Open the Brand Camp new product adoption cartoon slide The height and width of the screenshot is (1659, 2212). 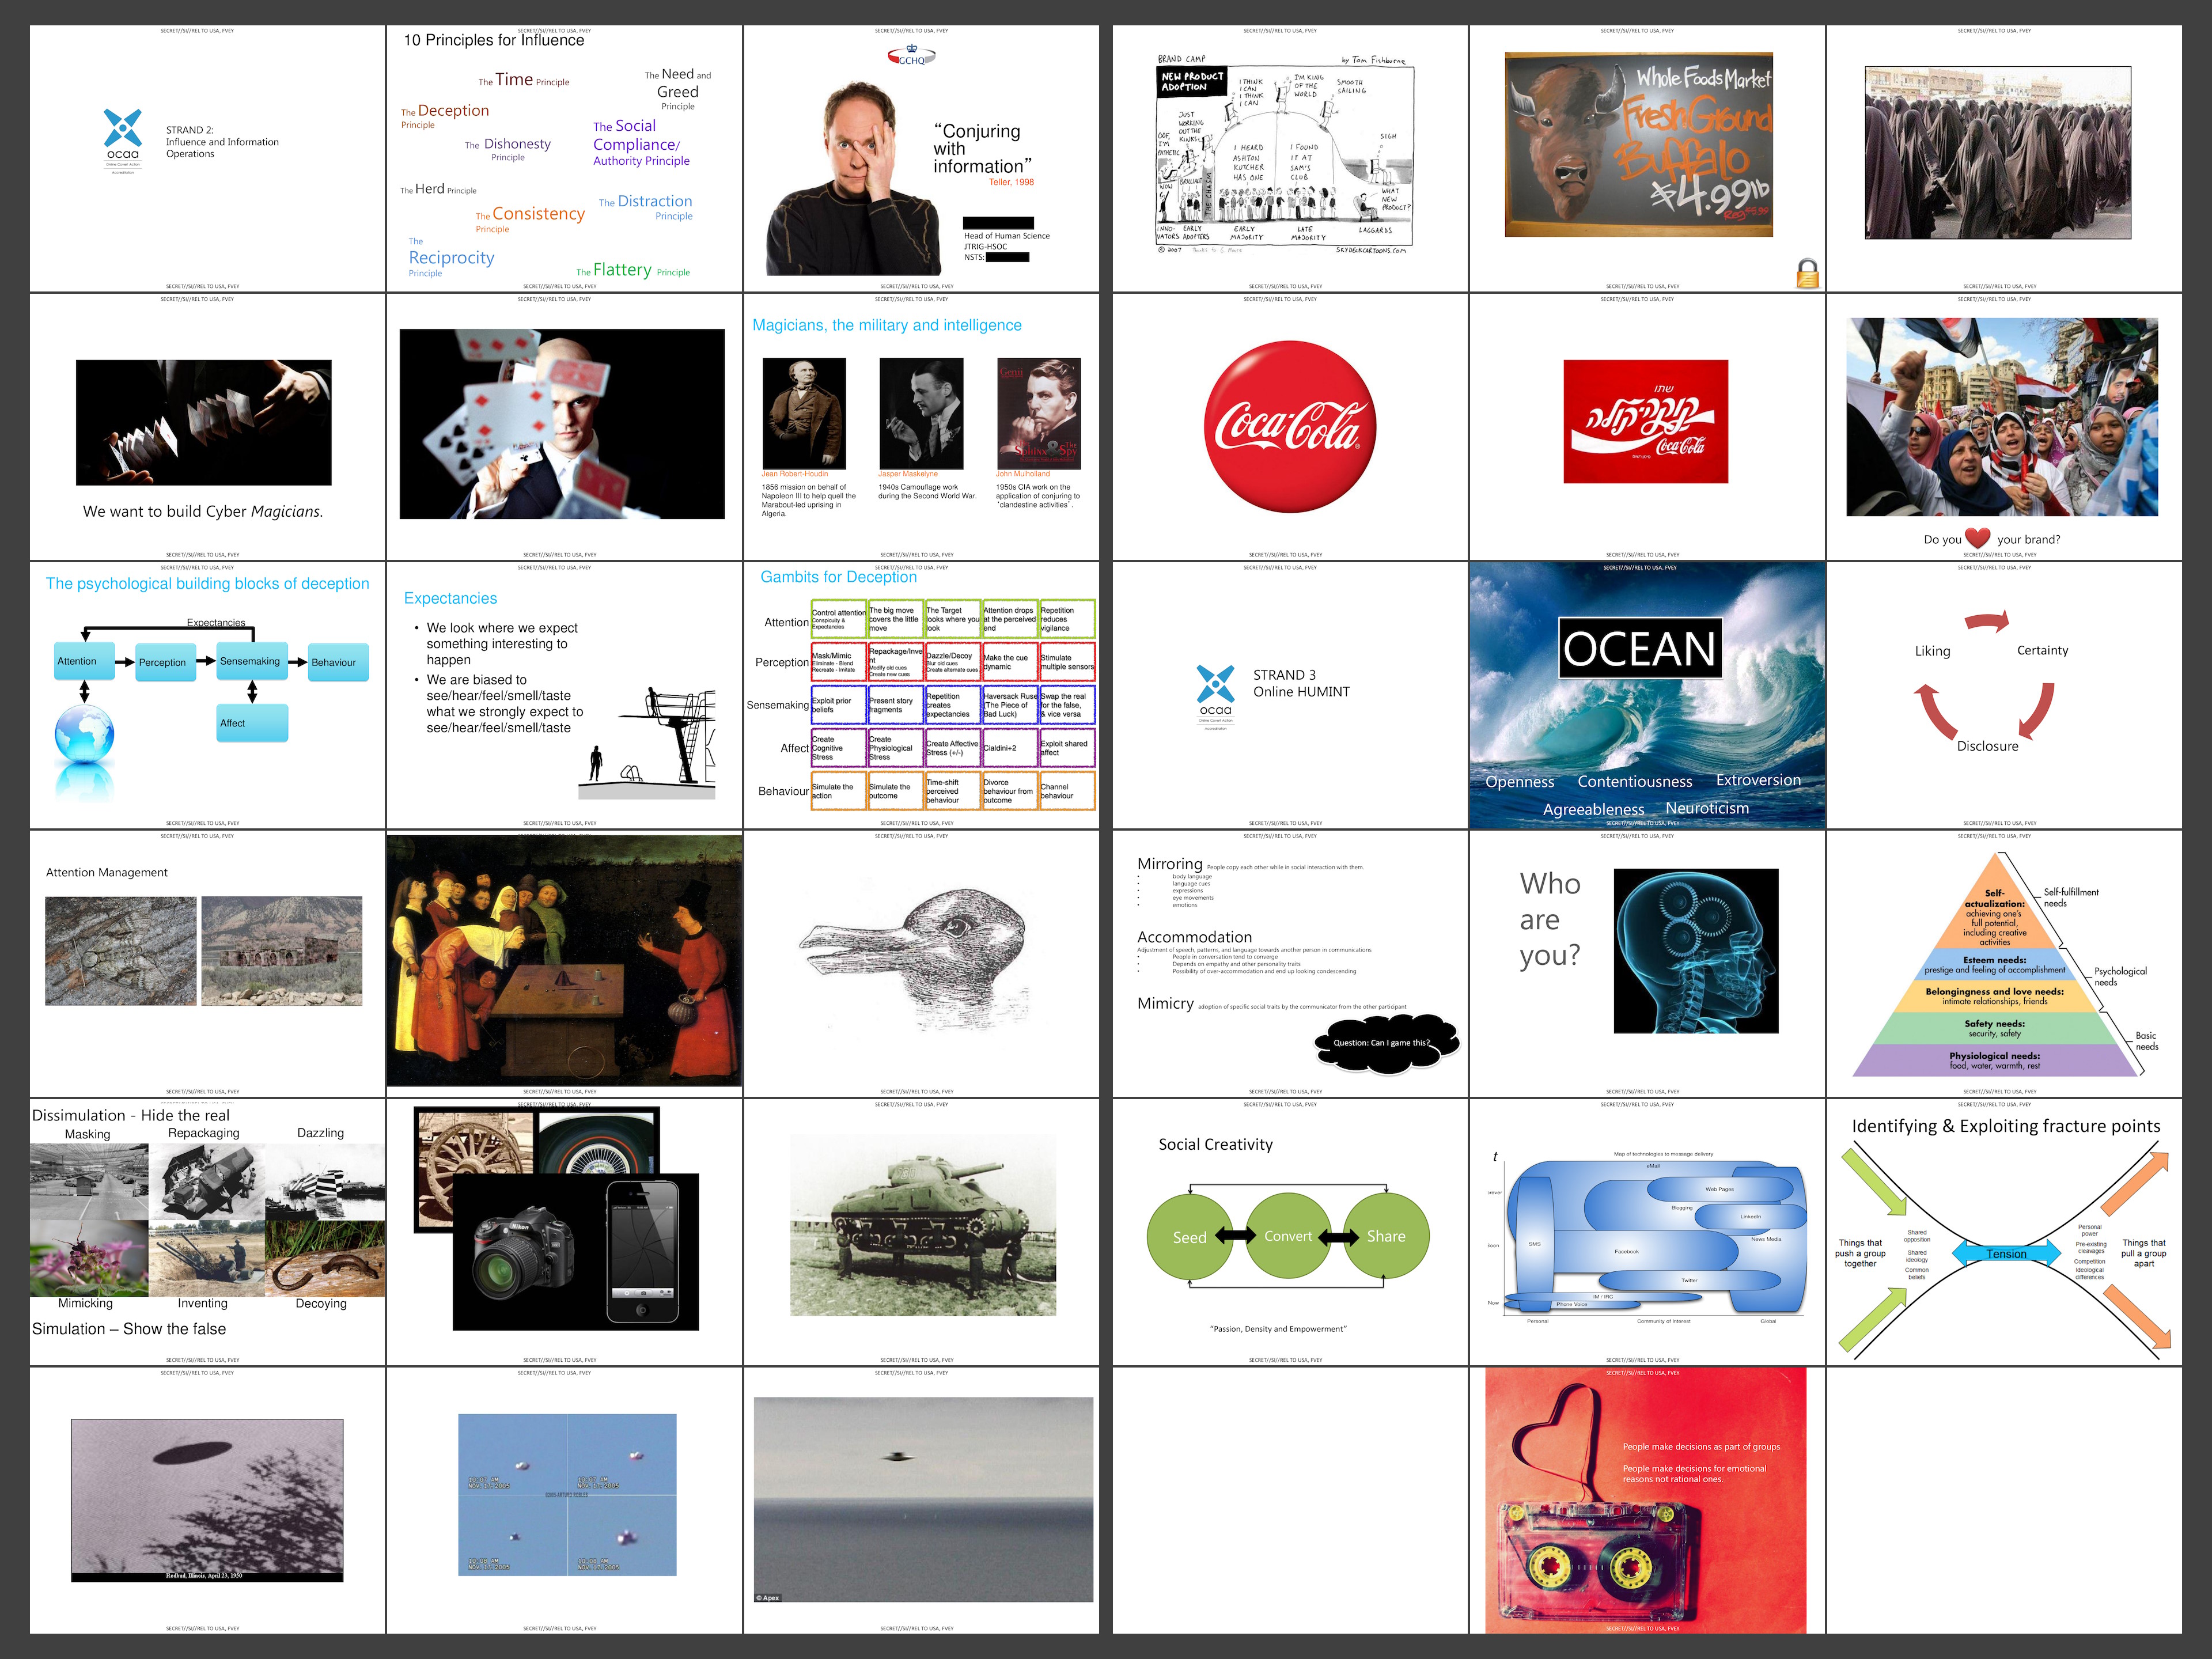click(x=1290, y=158)
